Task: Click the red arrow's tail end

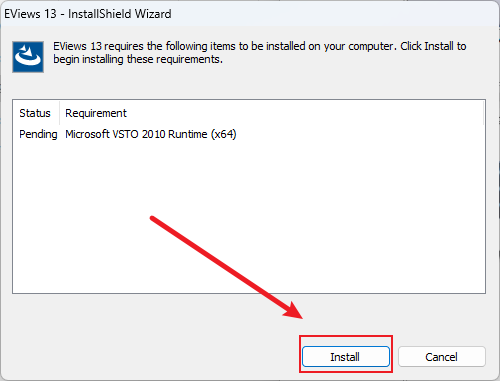Action: coord(153,219)
